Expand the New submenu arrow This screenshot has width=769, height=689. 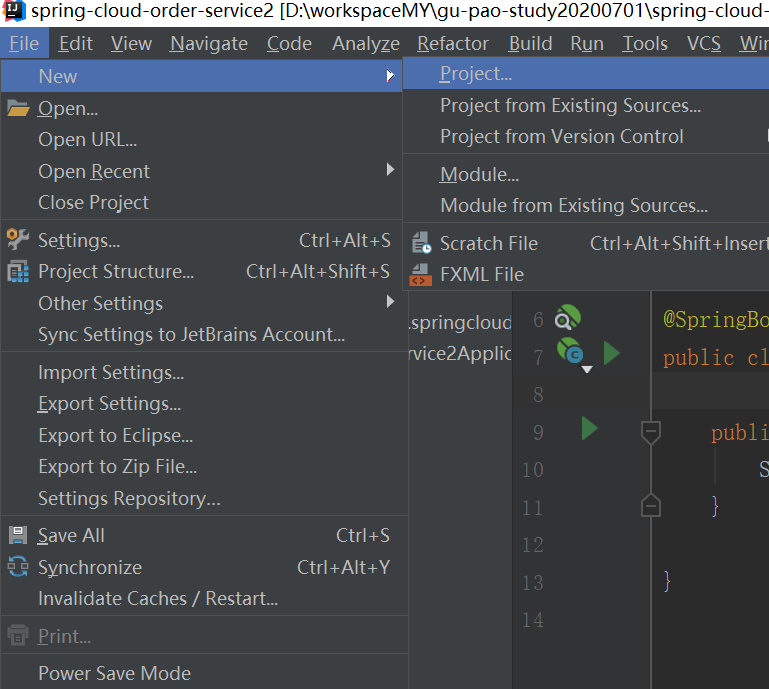coord(390,76)
